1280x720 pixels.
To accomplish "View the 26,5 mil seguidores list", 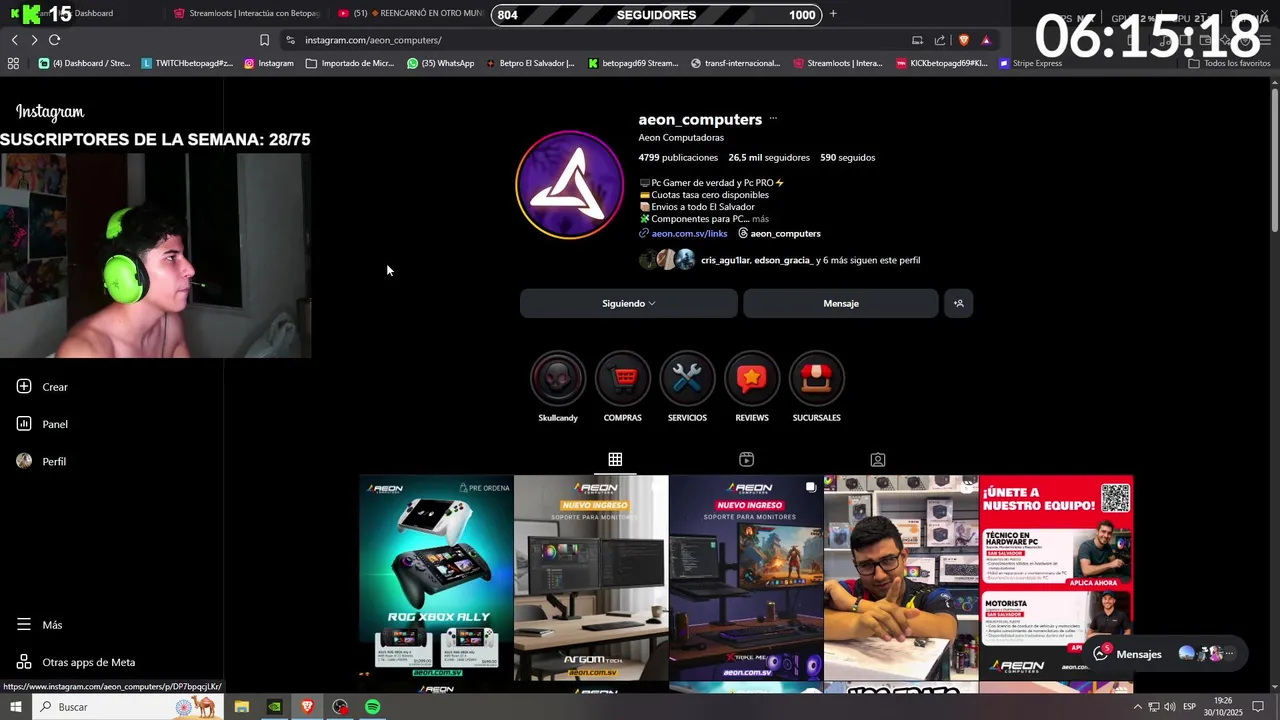I will (769, 157).
